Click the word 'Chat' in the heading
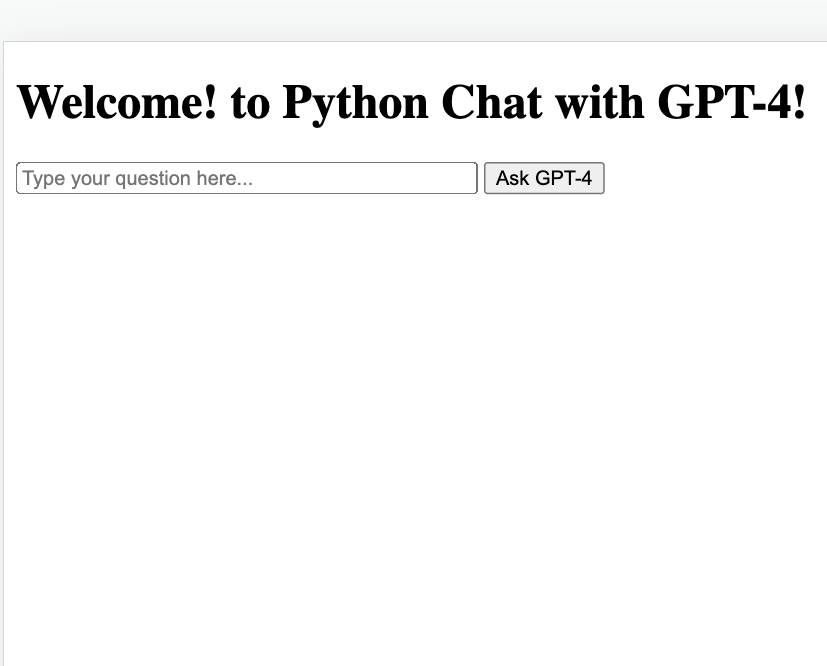Screen dimensions: 827x666 [492, 102]
